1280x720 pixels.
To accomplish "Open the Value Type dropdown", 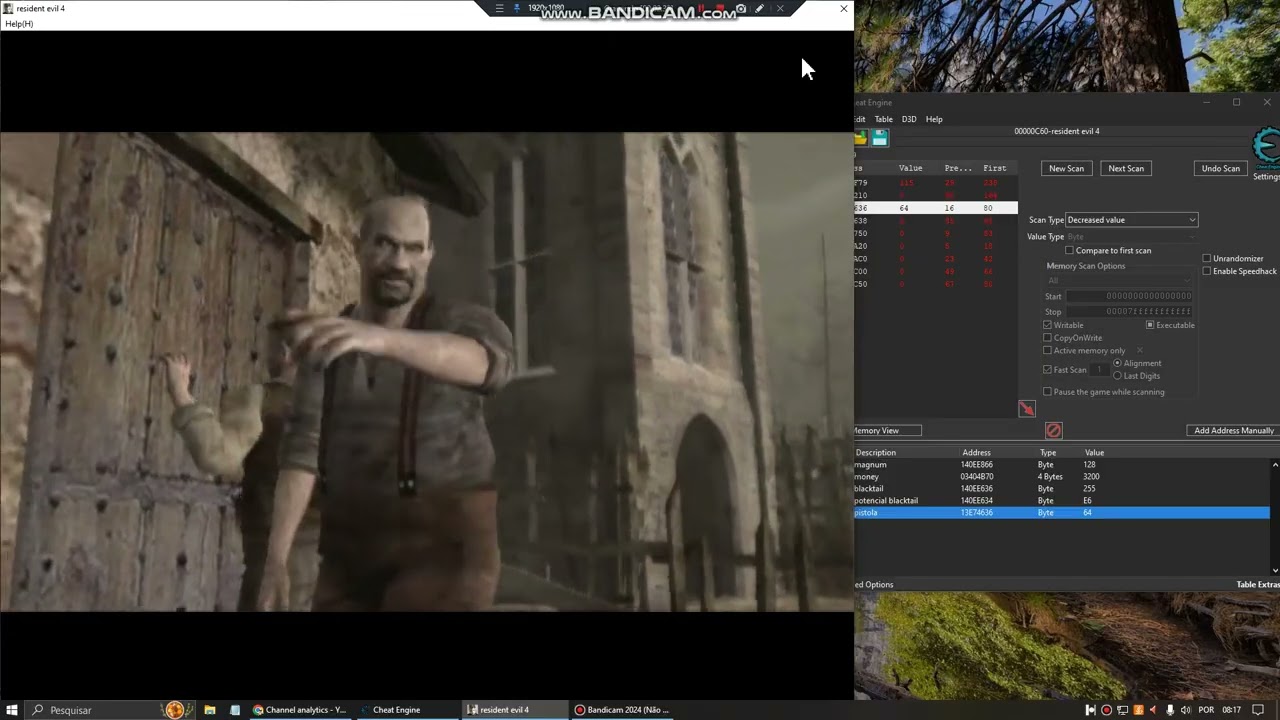I will click(1132, 237).
